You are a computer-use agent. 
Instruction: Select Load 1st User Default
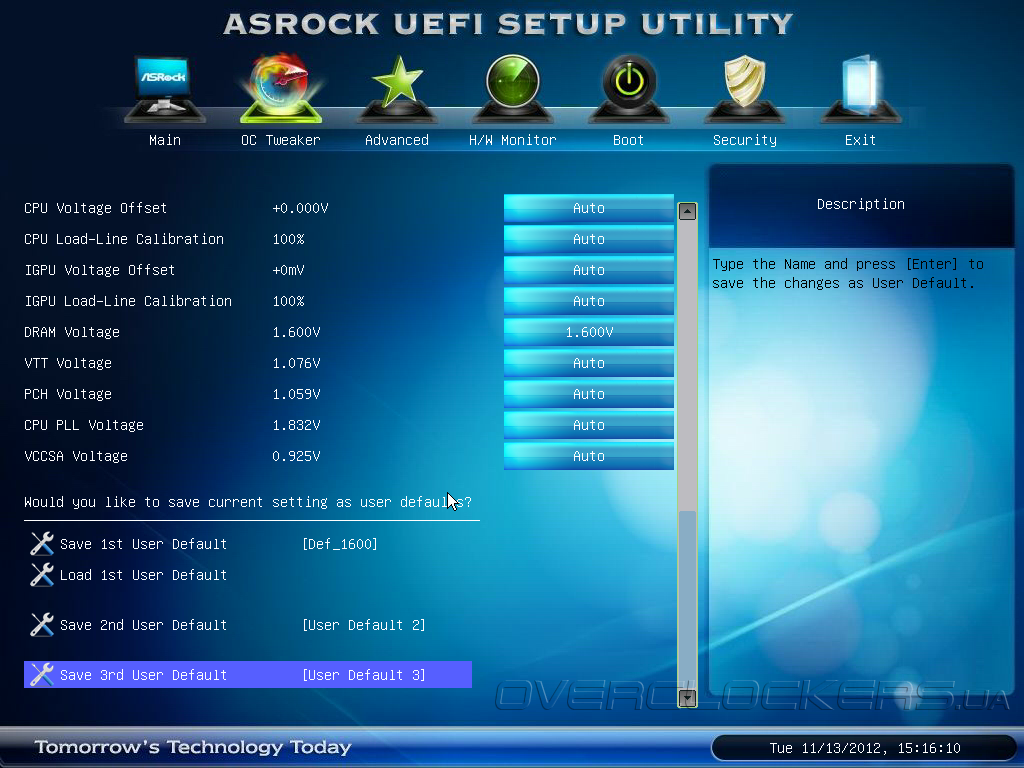[143, 575]
